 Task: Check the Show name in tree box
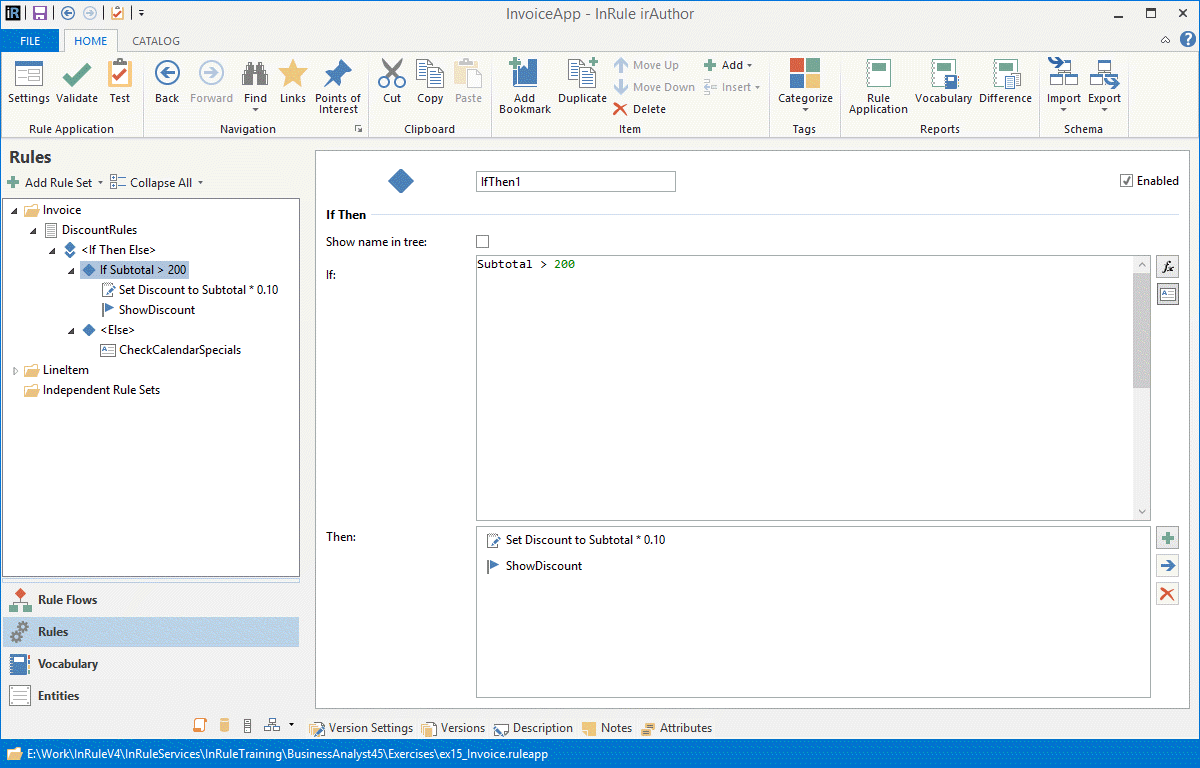point(483,242)
